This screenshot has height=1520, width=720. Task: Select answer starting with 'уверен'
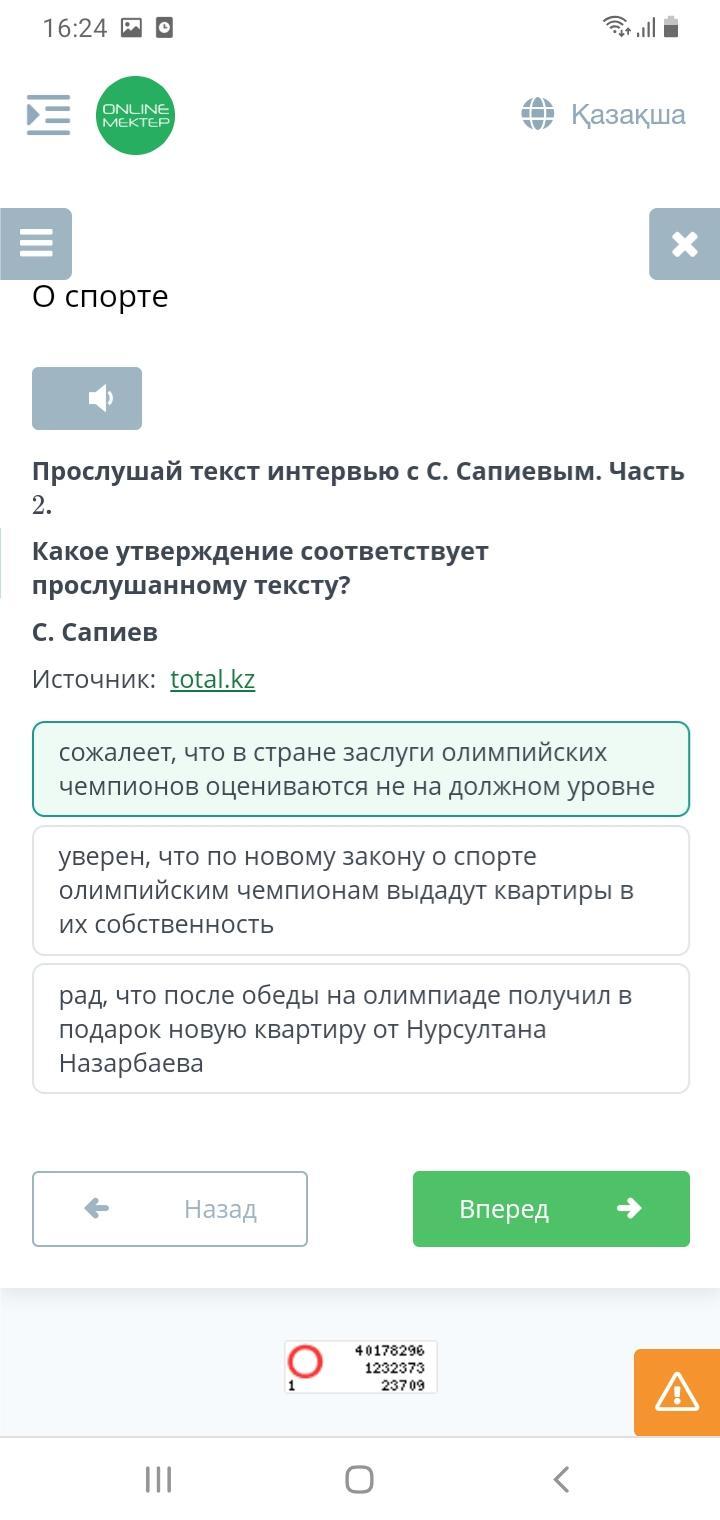click(361, 890)
